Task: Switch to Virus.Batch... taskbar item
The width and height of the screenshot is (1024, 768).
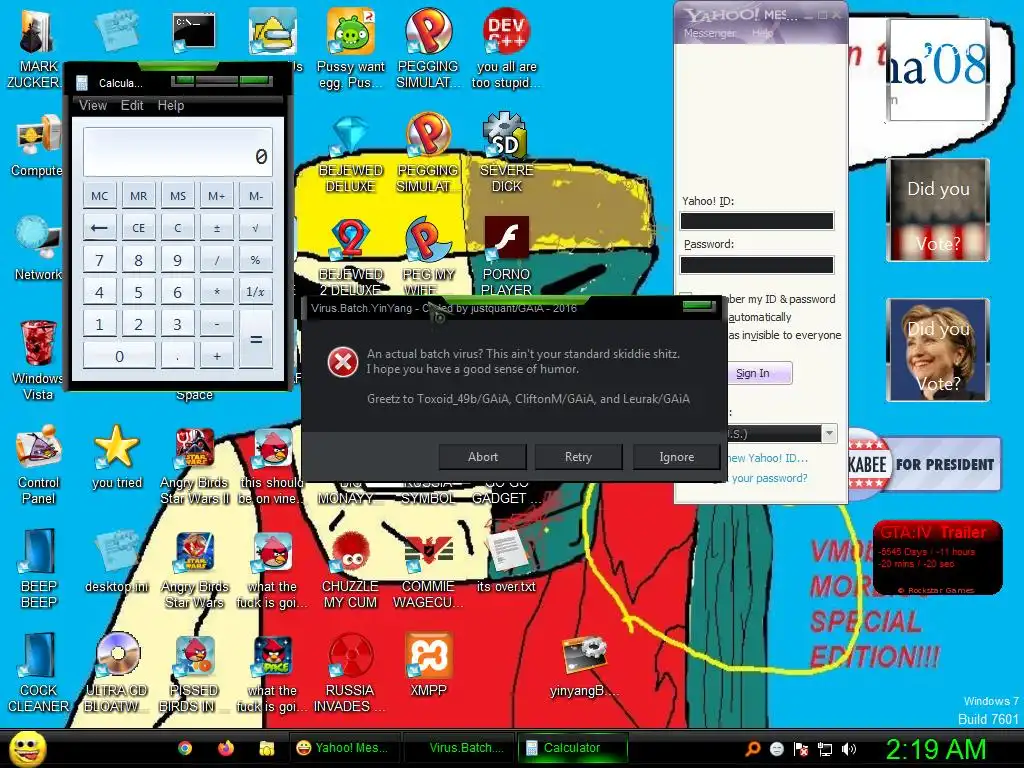Action: 459,748
